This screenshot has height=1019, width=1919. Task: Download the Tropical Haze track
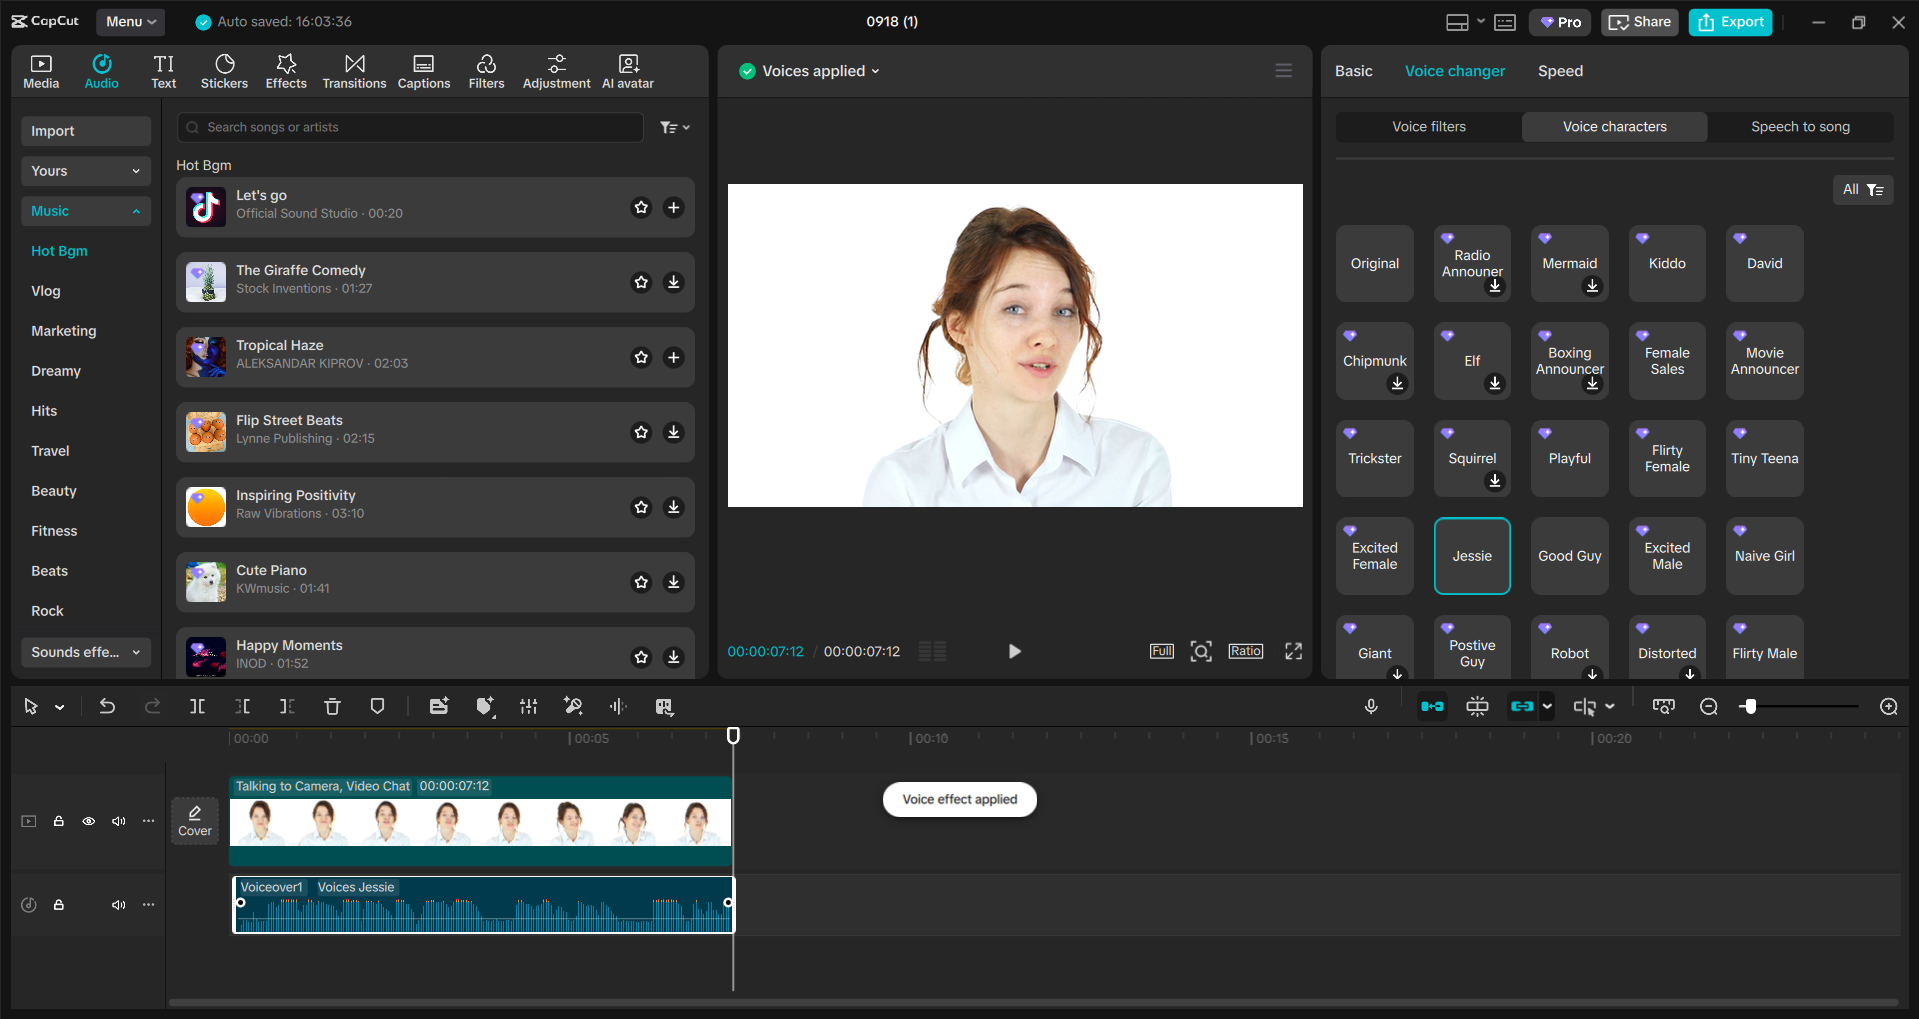click(x=673, y=357)
